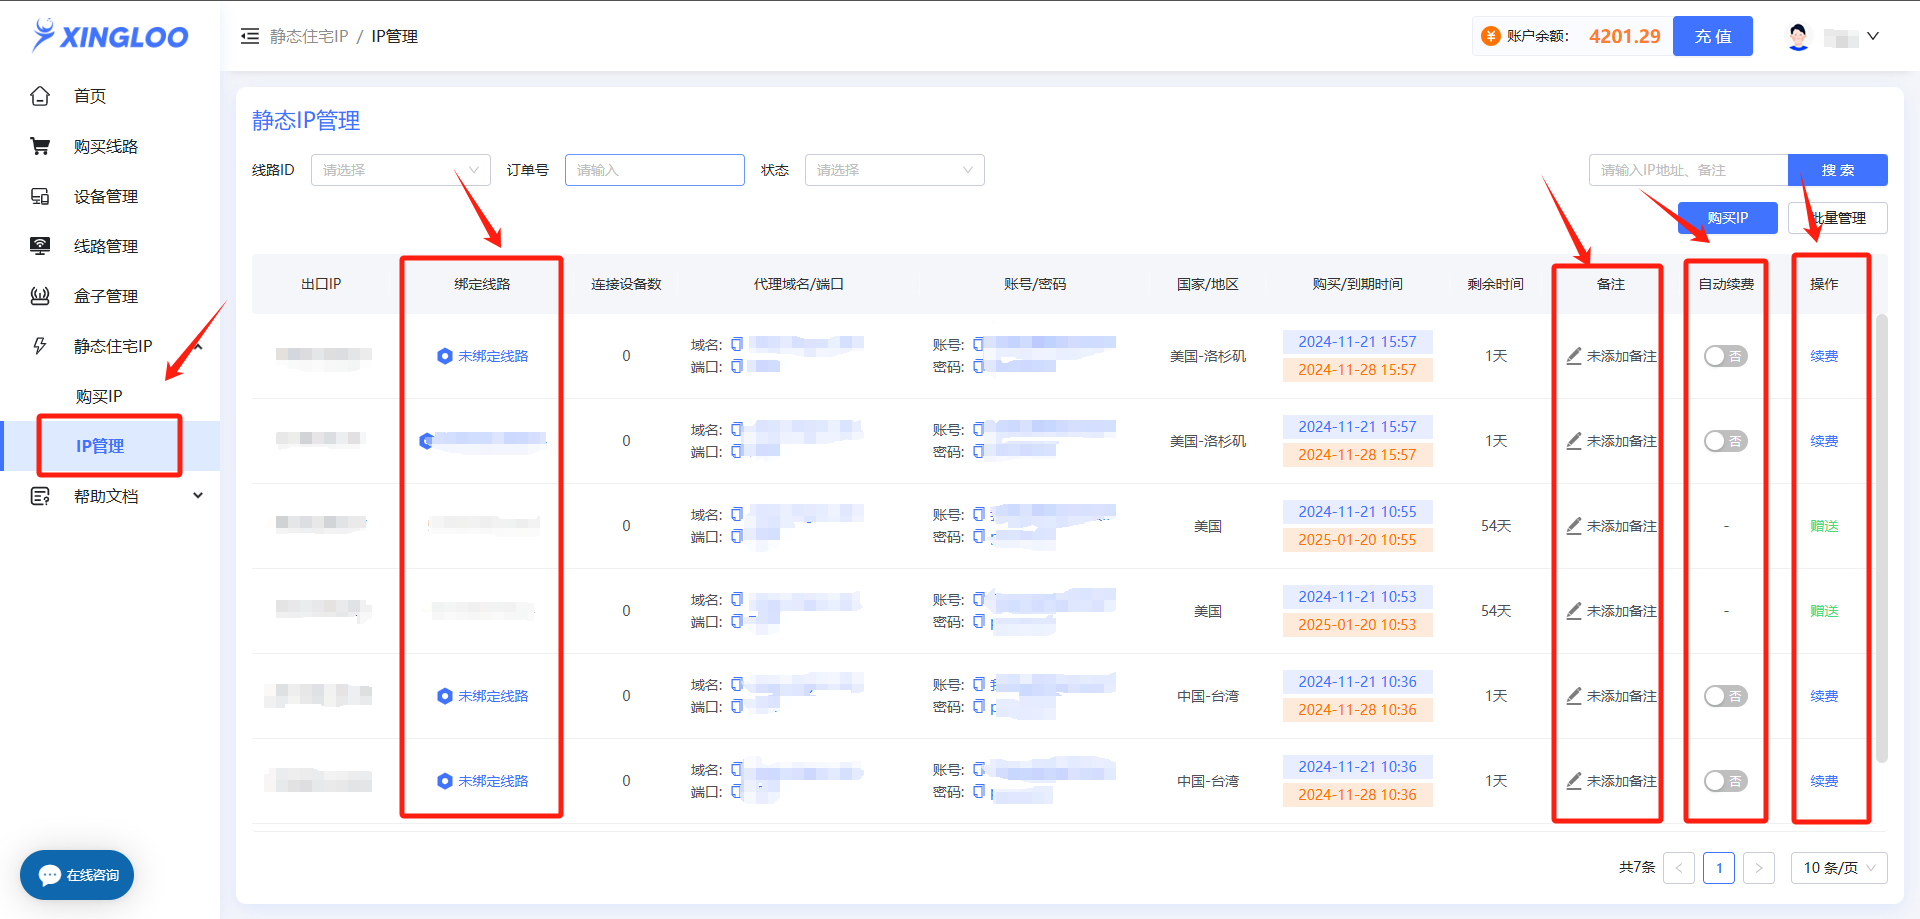Click the XINGLOO logo
The height and width of the screenshot is (919, 1920).
pos(110,36)
